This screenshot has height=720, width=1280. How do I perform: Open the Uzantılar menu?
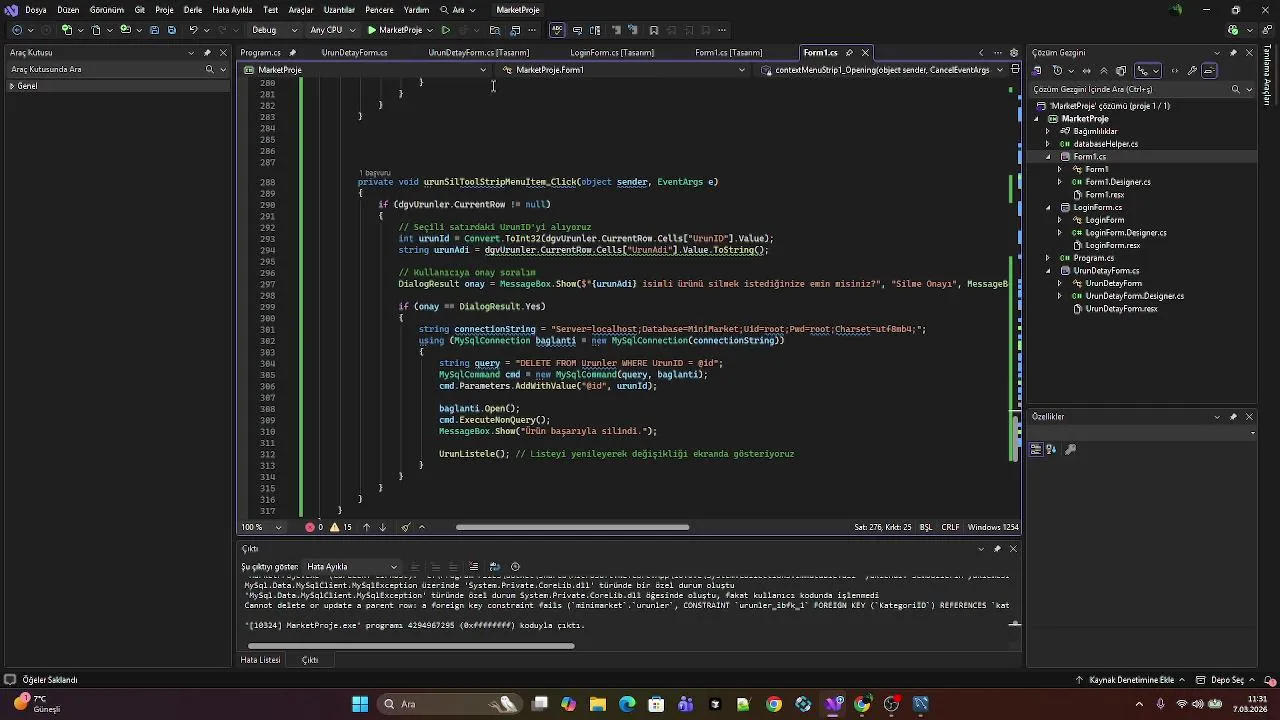tap(339, 10)
